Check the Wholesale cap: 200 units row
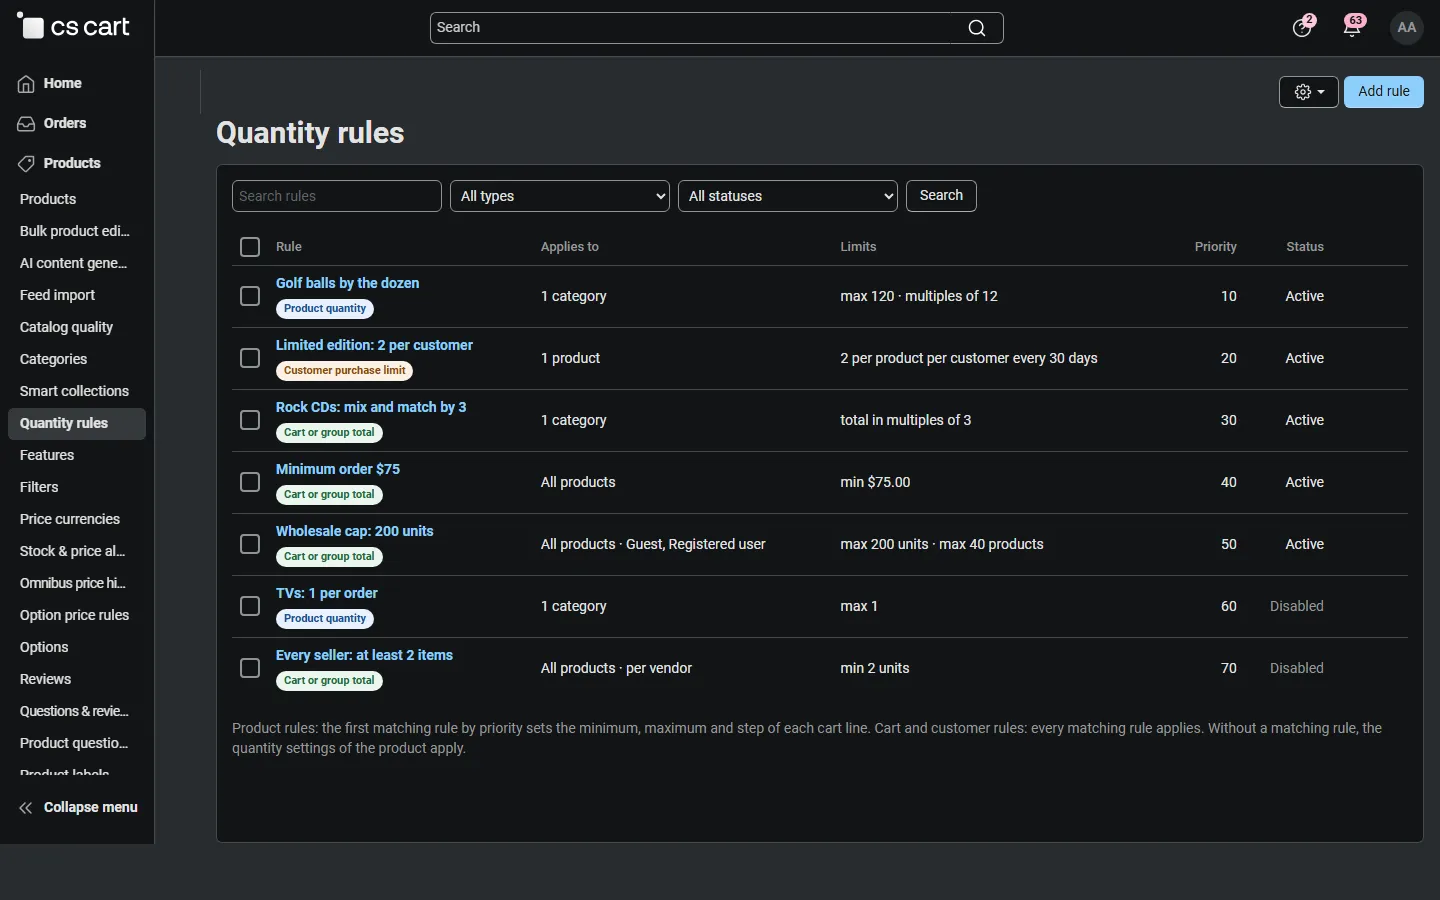The height and width of the screenshot is (900, 1440). point(250,544)
